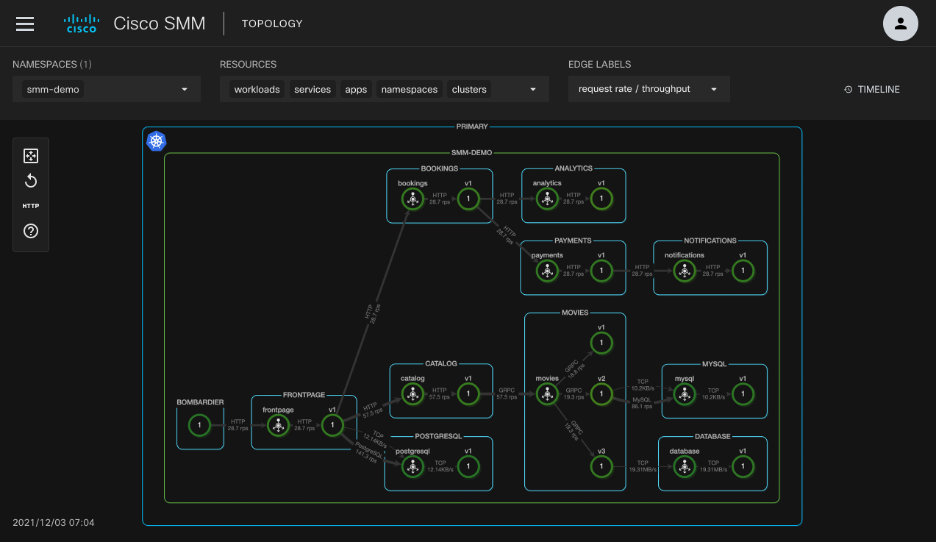Select the movies v2 workload node
The width and height of the screenshot is (936, 542).
(x=601, y=395)
